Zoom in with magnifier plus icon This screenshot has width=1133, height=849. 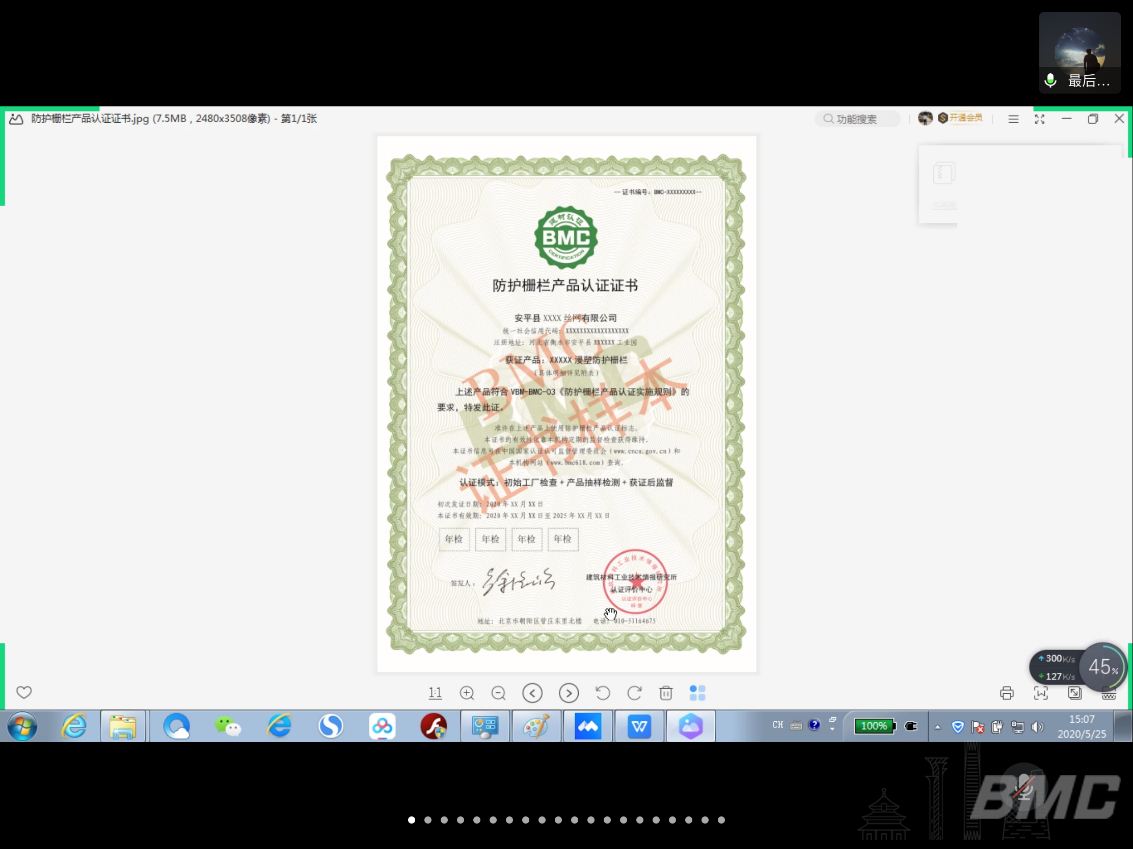point(467,693)
